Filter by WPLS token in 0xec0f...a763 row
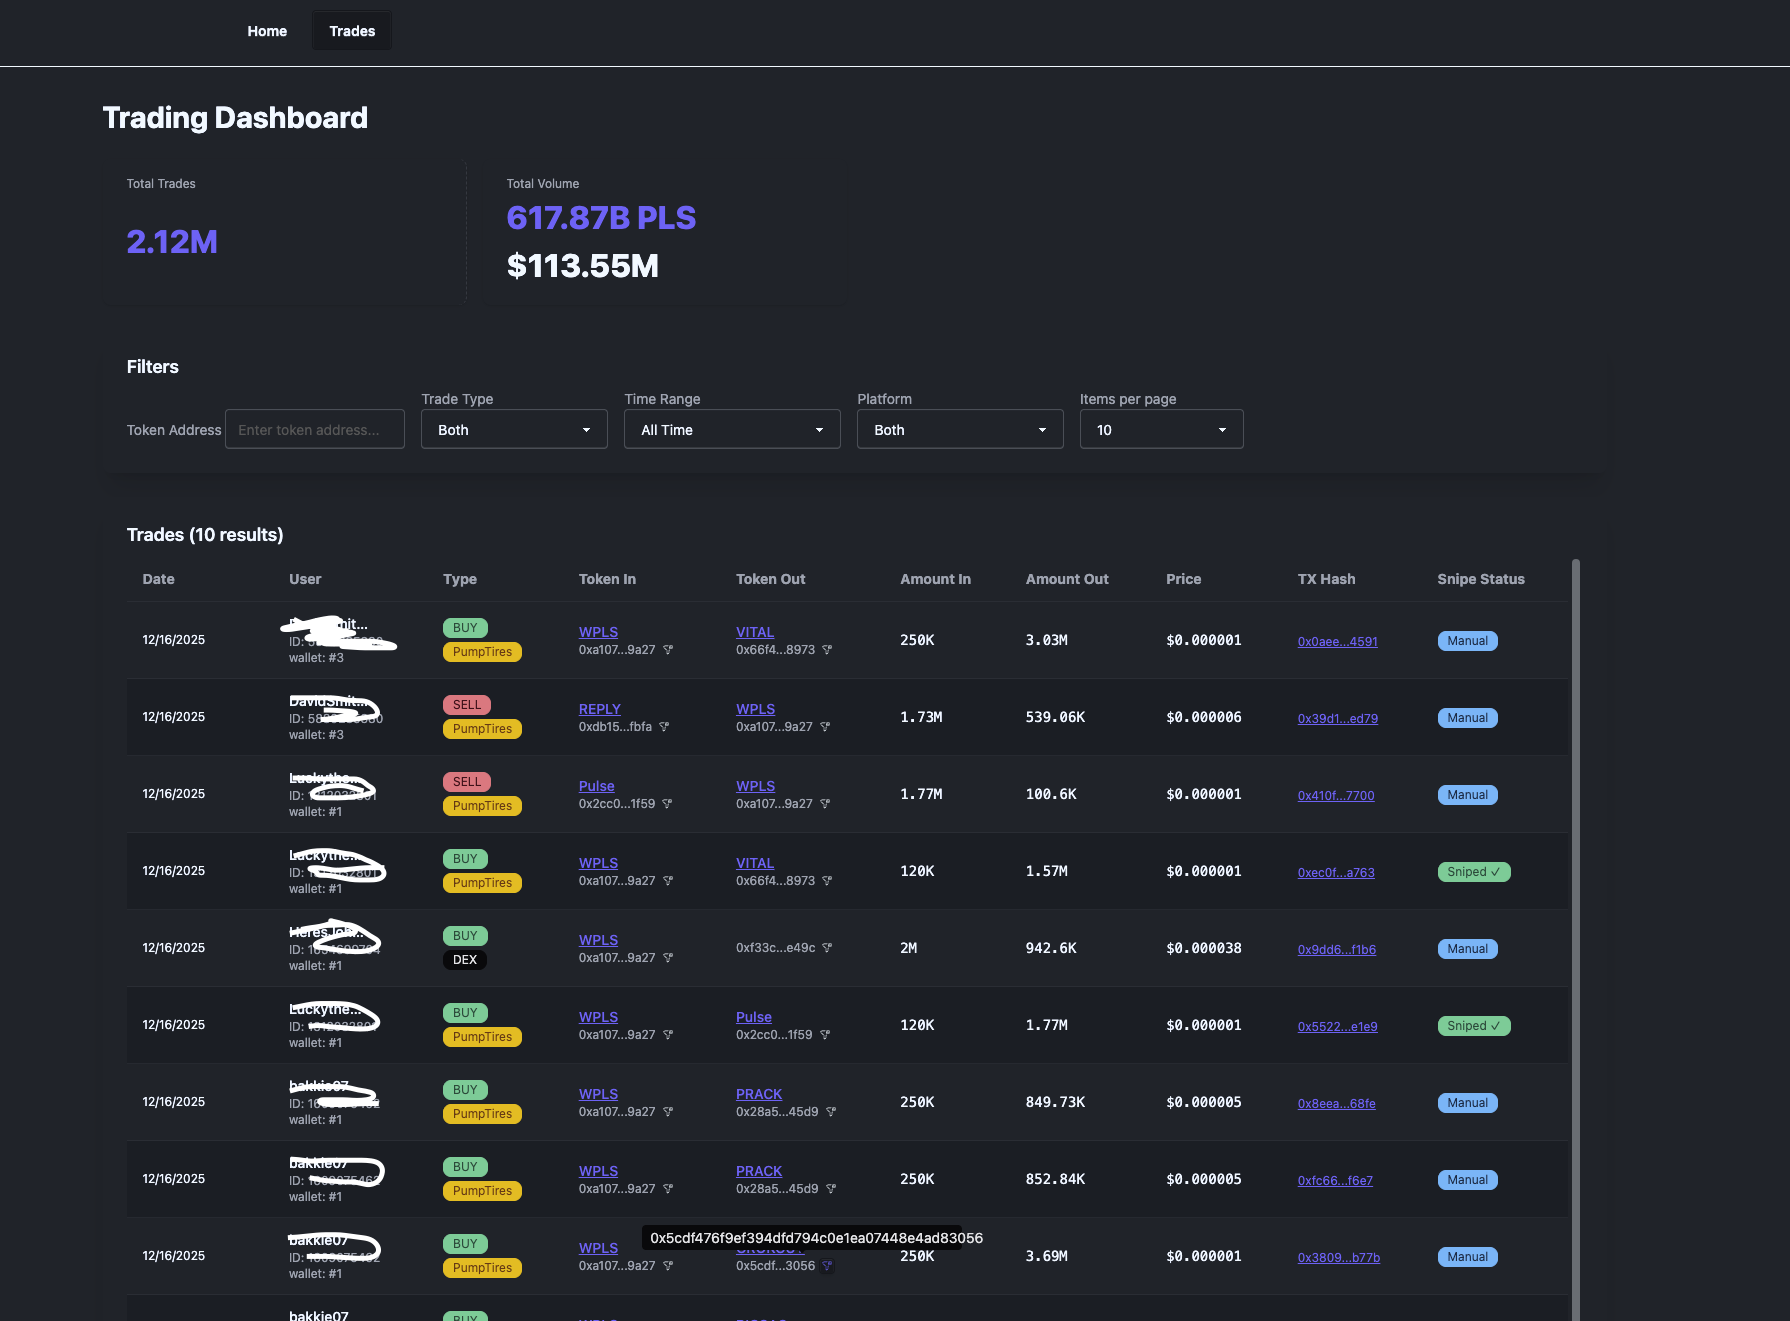1790x1321 pixels. [668, 881]
